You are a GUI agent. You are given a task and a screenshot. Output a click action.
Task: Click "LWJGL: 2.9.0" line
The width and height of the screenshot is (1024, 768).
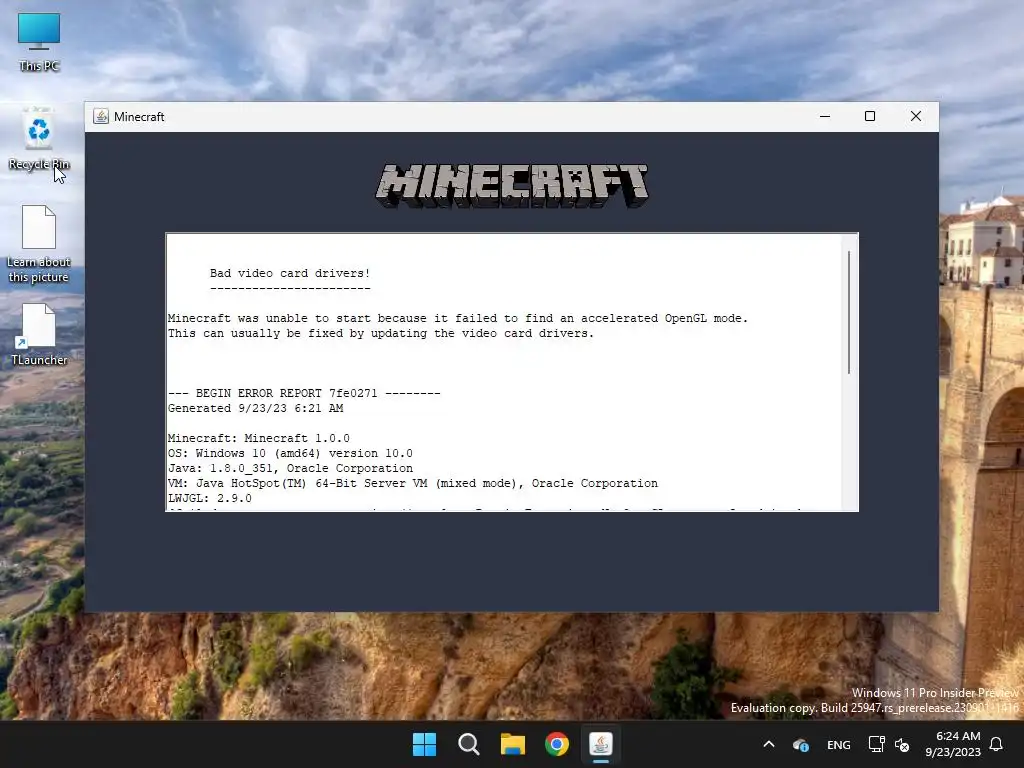(x=210, y=498)
